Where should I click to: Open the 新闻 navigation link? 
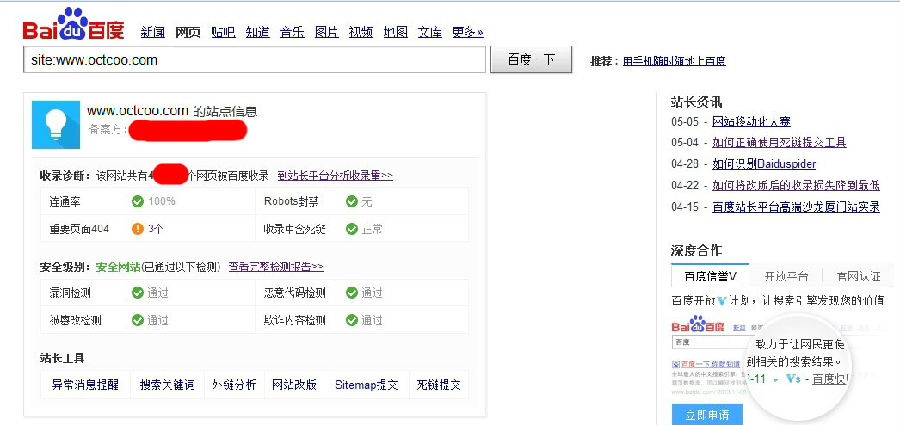(153, 32)
